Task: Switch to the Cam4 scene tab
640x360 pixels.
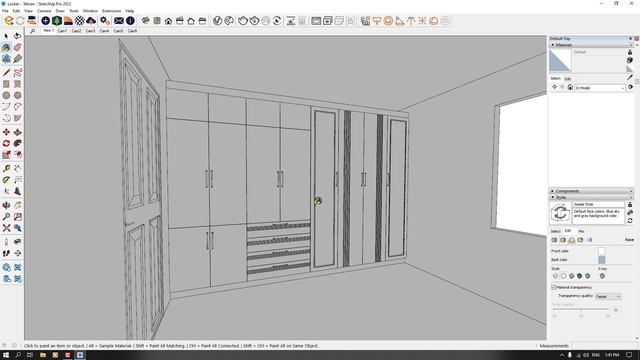Action: [104, 31]
